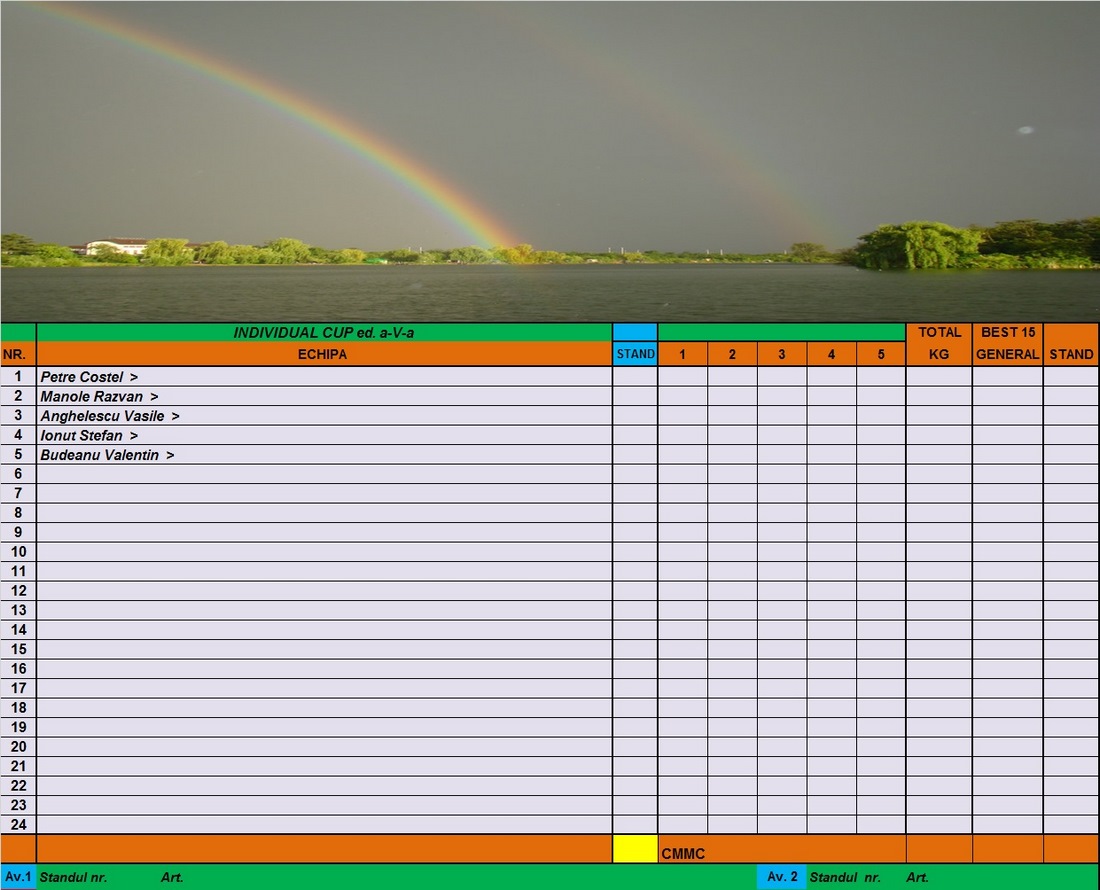Image resolution: width=1100 pixels, height=890 pixels.
Task: Click the column 3 header cell
Action: (x=782, y=354)
